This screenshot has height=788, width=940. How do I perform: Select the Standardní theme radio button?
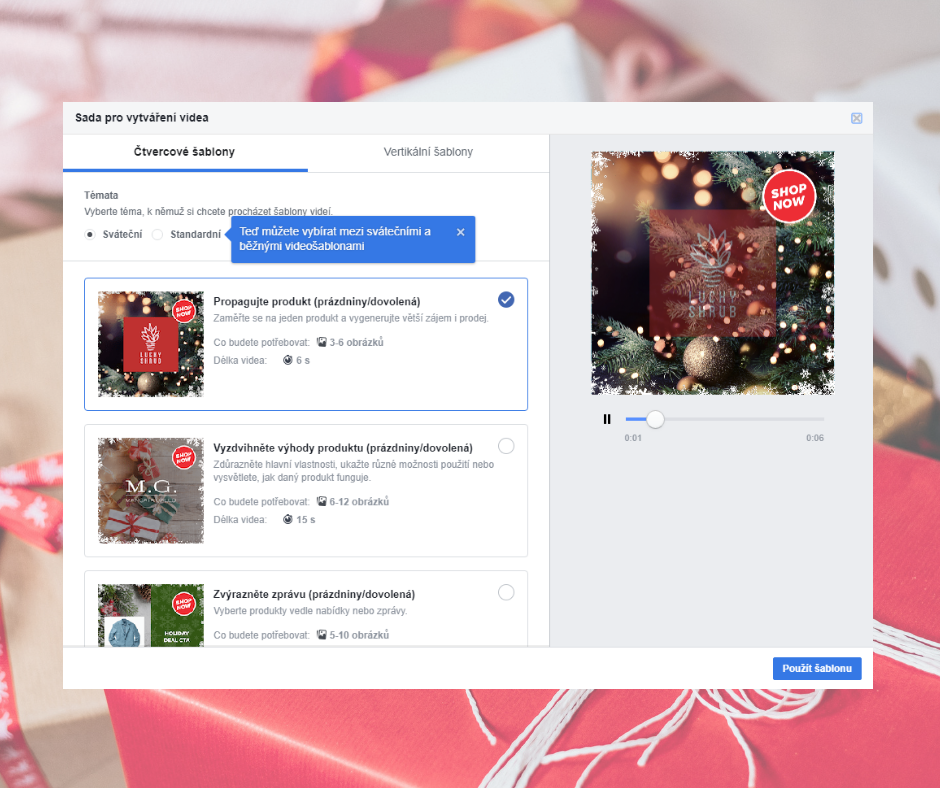click(158, 234)
